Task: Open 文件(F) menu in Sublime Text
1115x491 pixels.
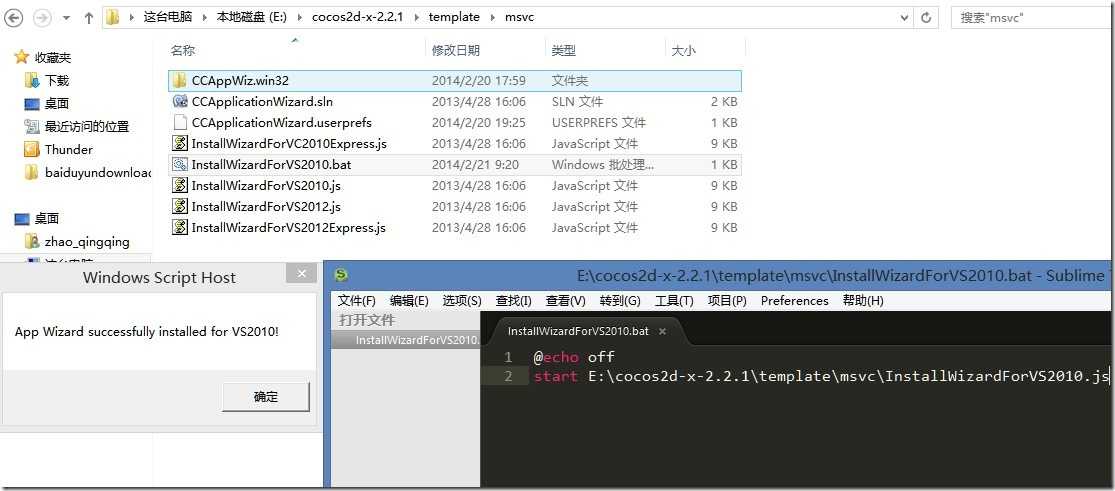Action: click(356, 301)
